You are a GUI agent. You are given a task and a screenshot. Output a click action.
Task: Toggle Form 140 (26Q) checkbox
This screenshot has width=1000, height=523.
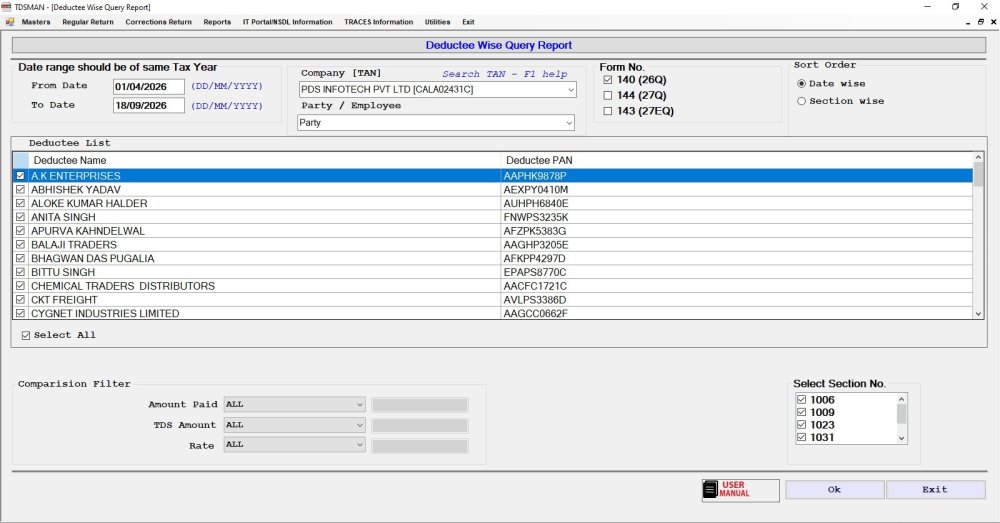point(608,80)
